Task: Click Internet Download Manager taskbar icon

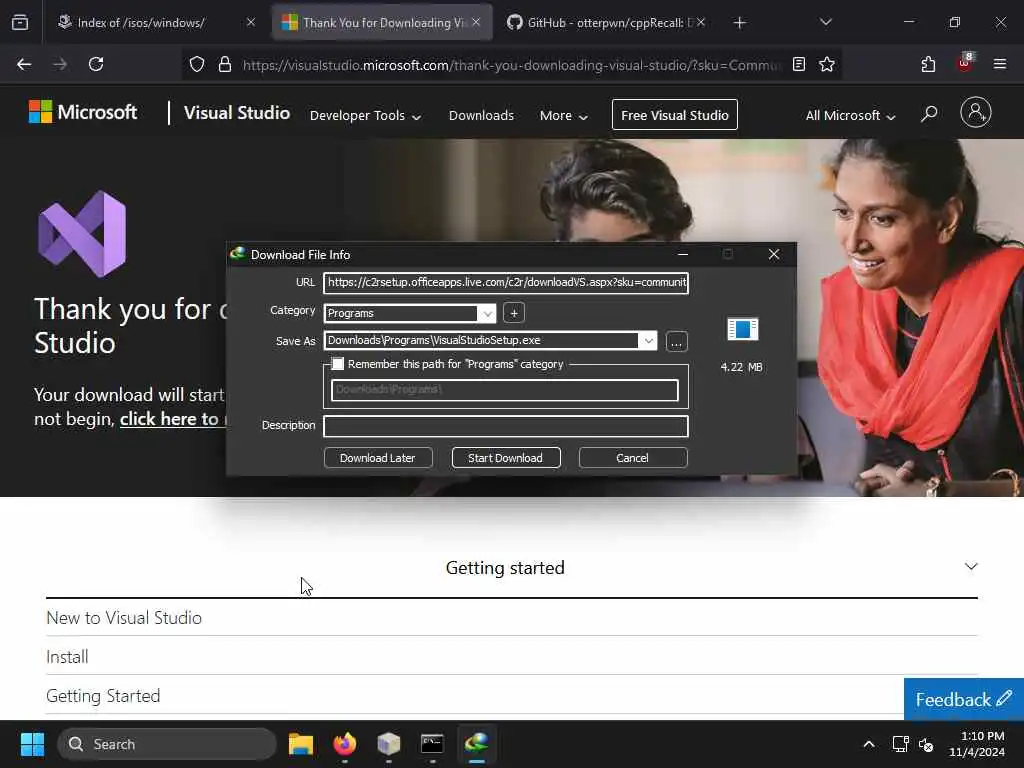Action: pos(477,743)
